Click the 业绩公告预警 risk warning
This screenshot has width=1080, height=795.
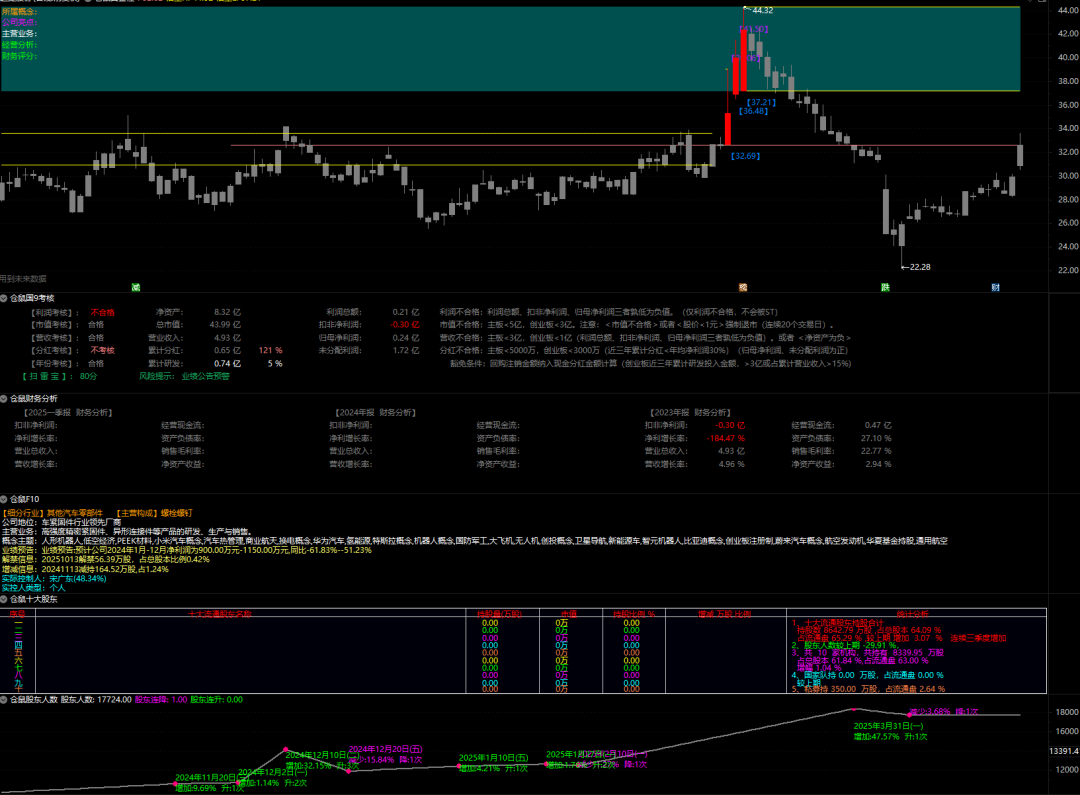point(205,376)
